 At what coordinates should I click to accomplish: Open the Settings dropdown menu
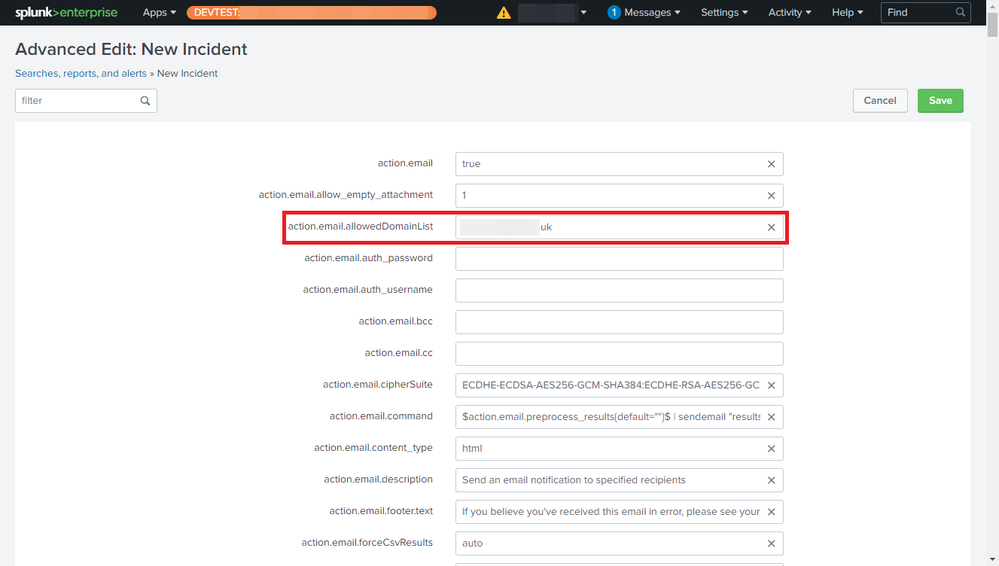tap(724, 13)
